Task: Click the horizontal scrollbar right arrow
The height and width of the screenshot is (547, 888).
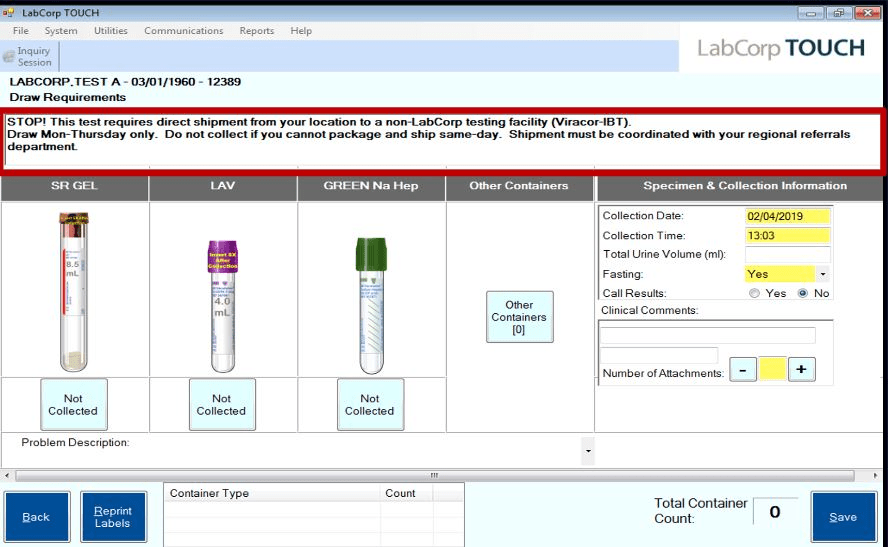Action: point(876,476)
